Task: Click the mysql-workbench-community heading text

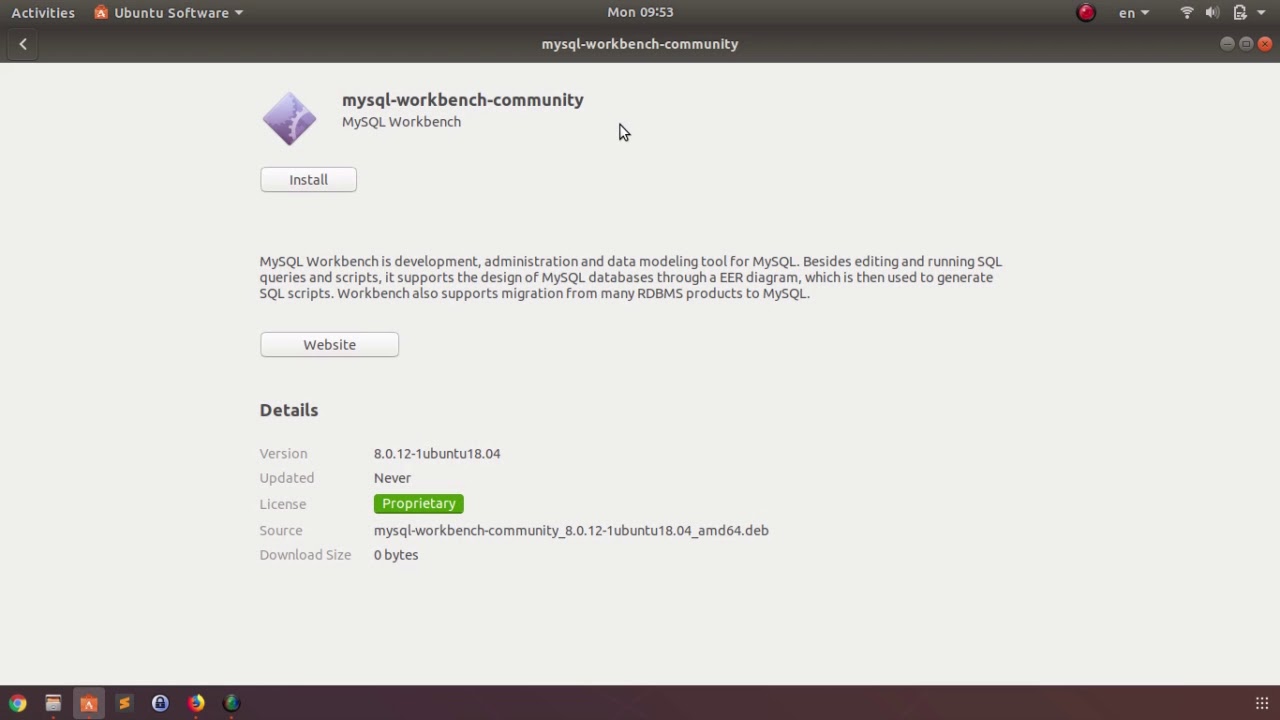Action: [463, 100]
